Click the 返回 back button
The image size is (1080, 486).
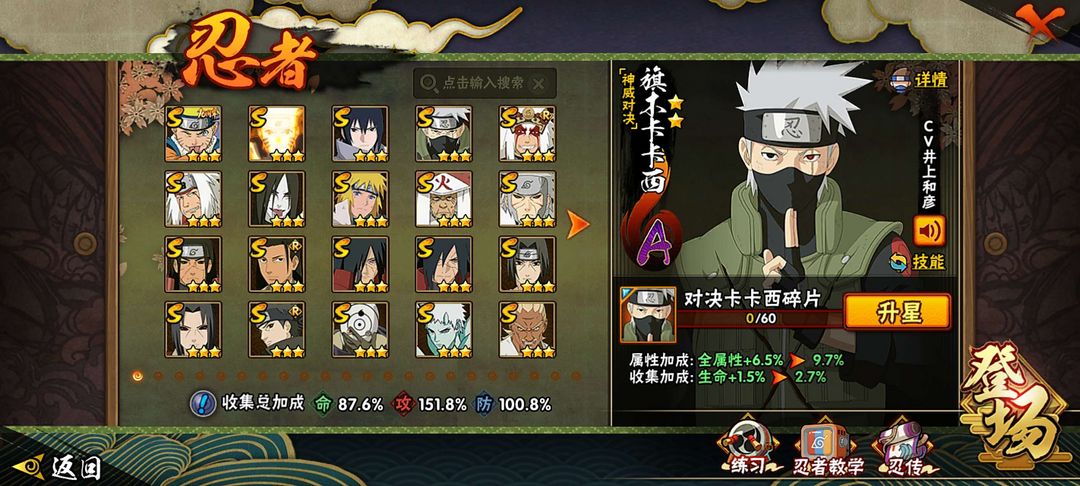(x=58, y=467)
